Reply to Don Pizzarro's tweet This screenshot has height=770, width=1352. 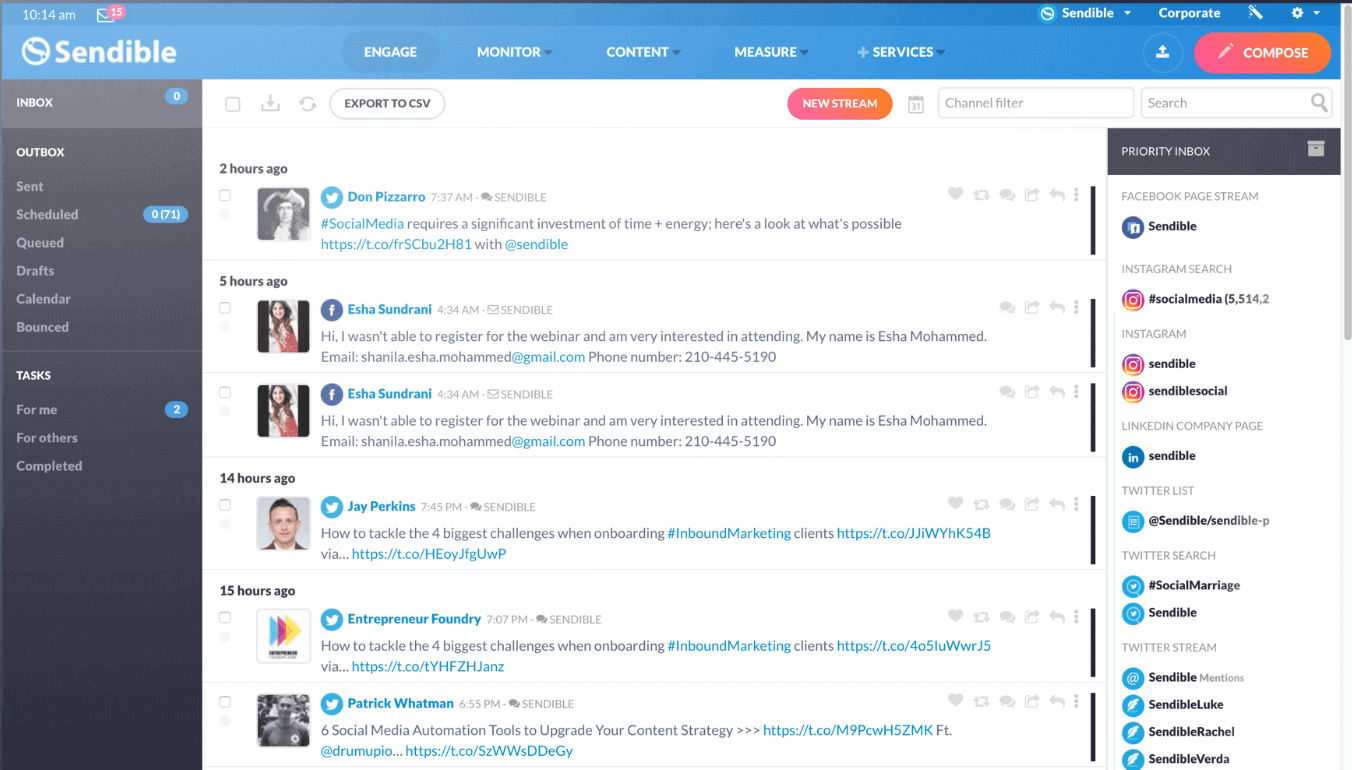click(x=1057, y=195)
